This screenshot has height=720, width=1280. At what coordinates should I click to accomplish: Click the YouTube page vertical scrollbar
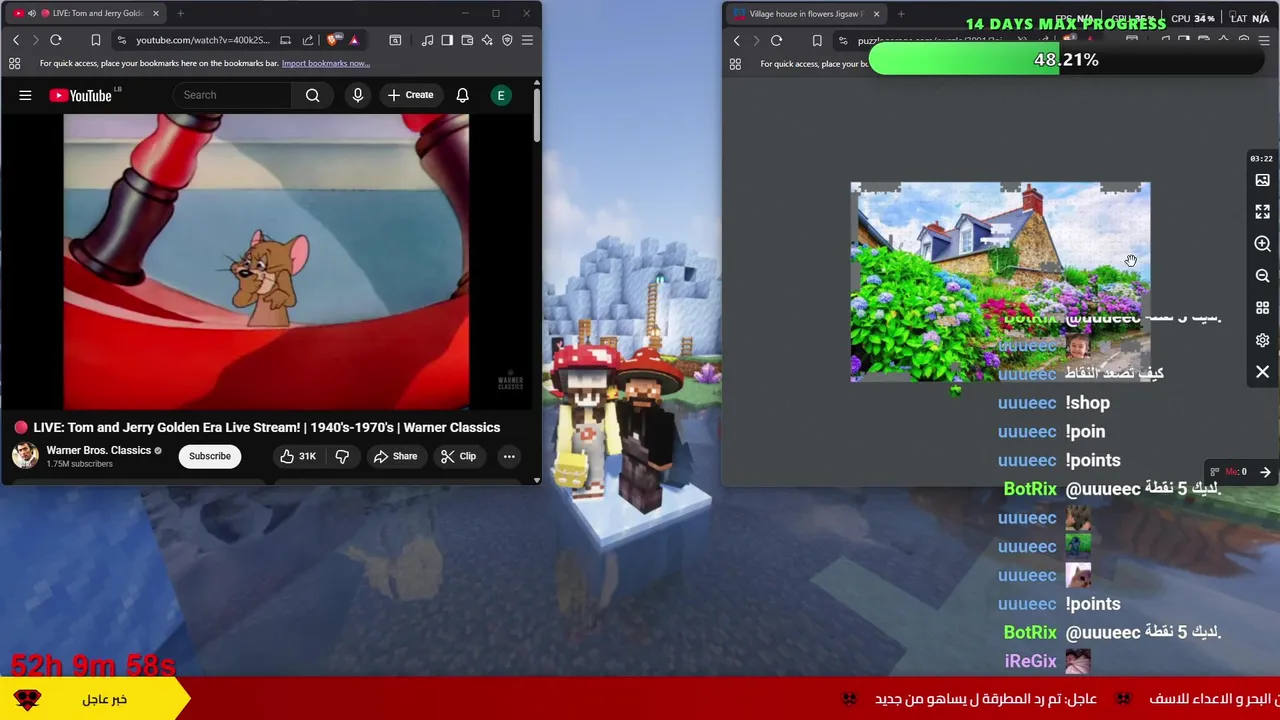point(536,115)
